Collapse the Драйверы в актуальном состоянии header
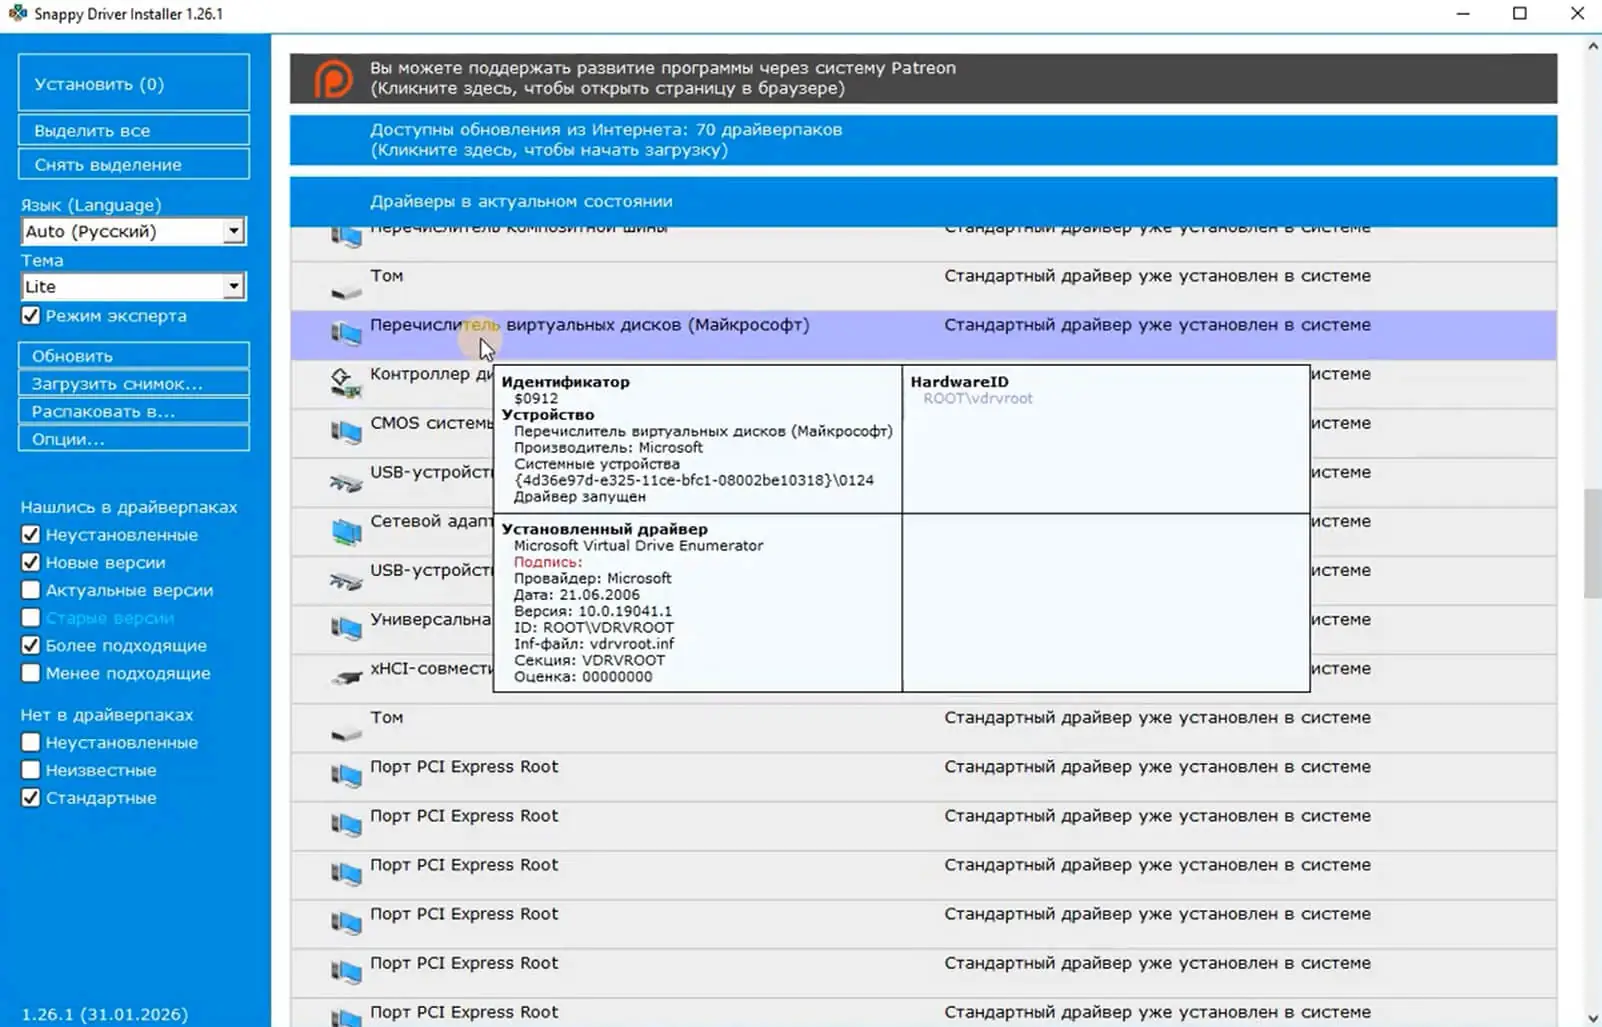 point(923,201)
